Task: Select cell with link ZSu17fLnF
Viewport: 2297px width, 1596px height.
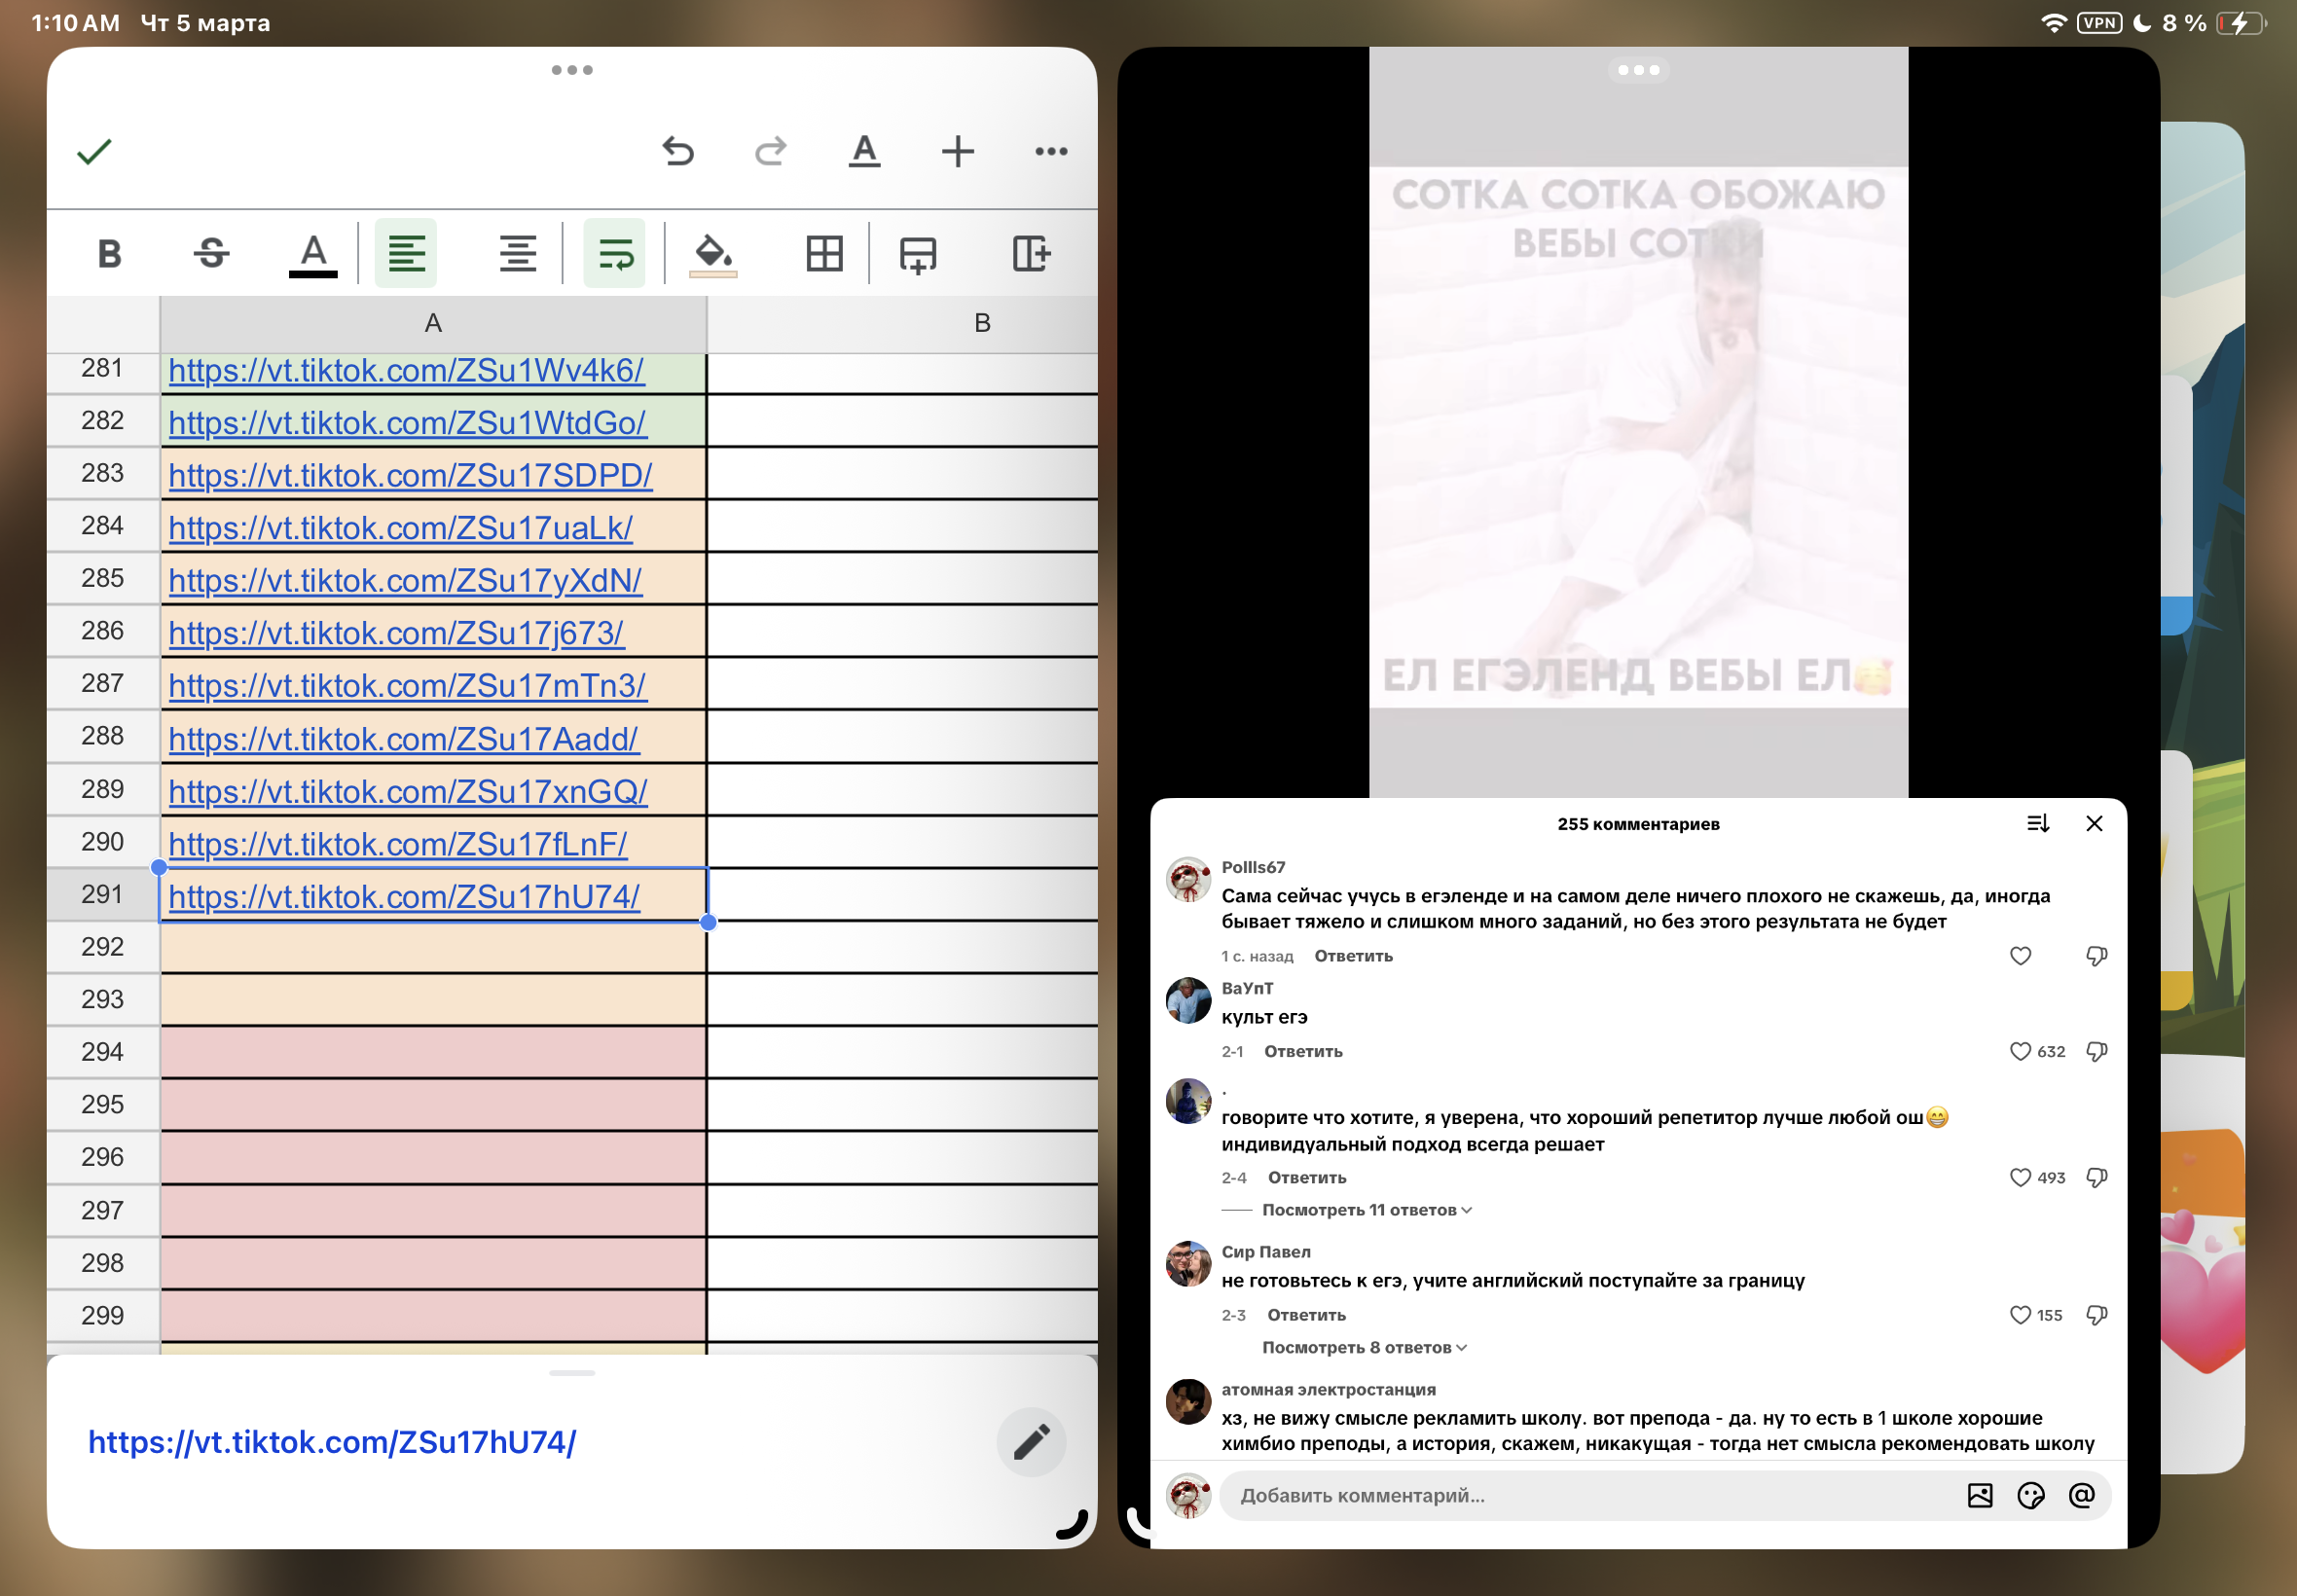Action: point(433,843)
